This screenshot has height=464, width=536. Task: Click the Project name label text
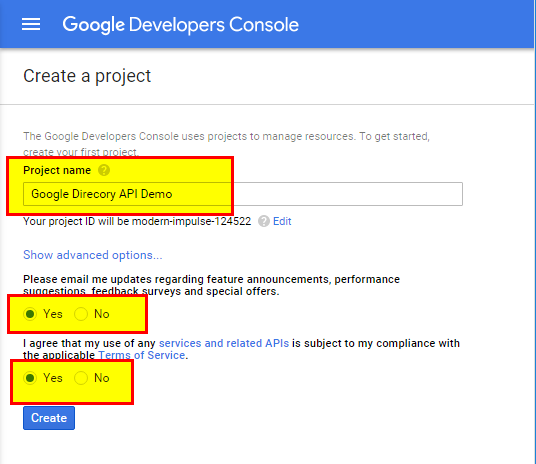point(57,170)
